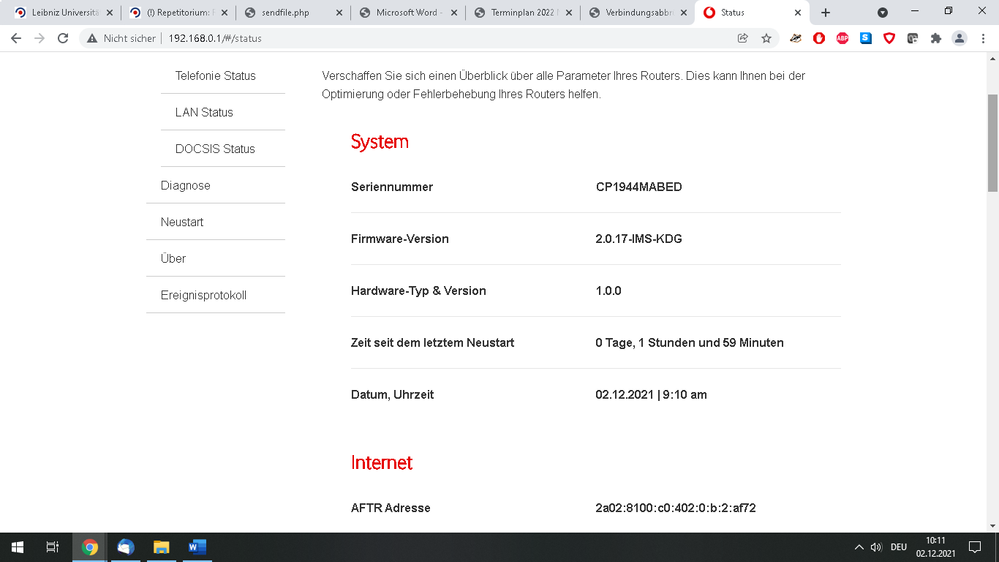Click uptime '0 Tage, 1 Stunden und 59 Minuten'
The height and width of the screenshot is (562, 999).
click(689, 343)
